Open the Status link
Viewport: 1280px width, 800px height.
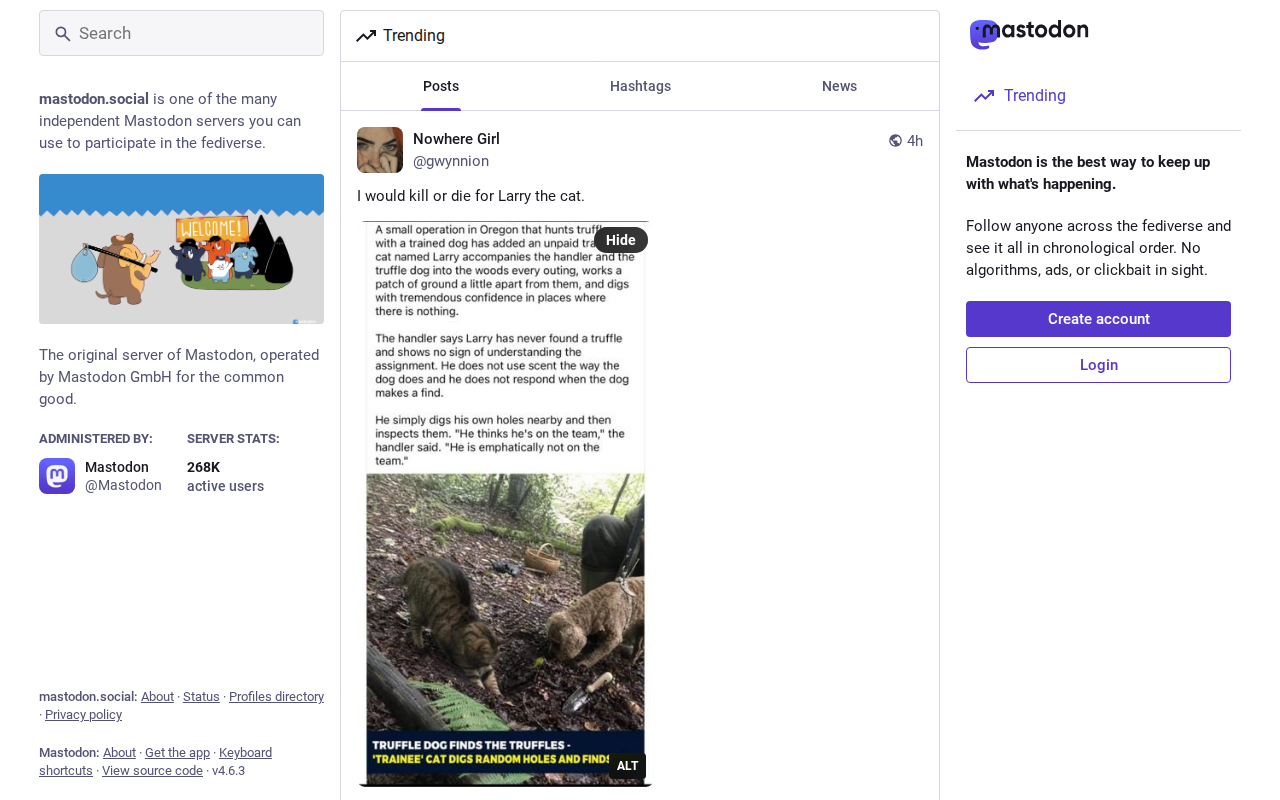(x=201, y=697)
